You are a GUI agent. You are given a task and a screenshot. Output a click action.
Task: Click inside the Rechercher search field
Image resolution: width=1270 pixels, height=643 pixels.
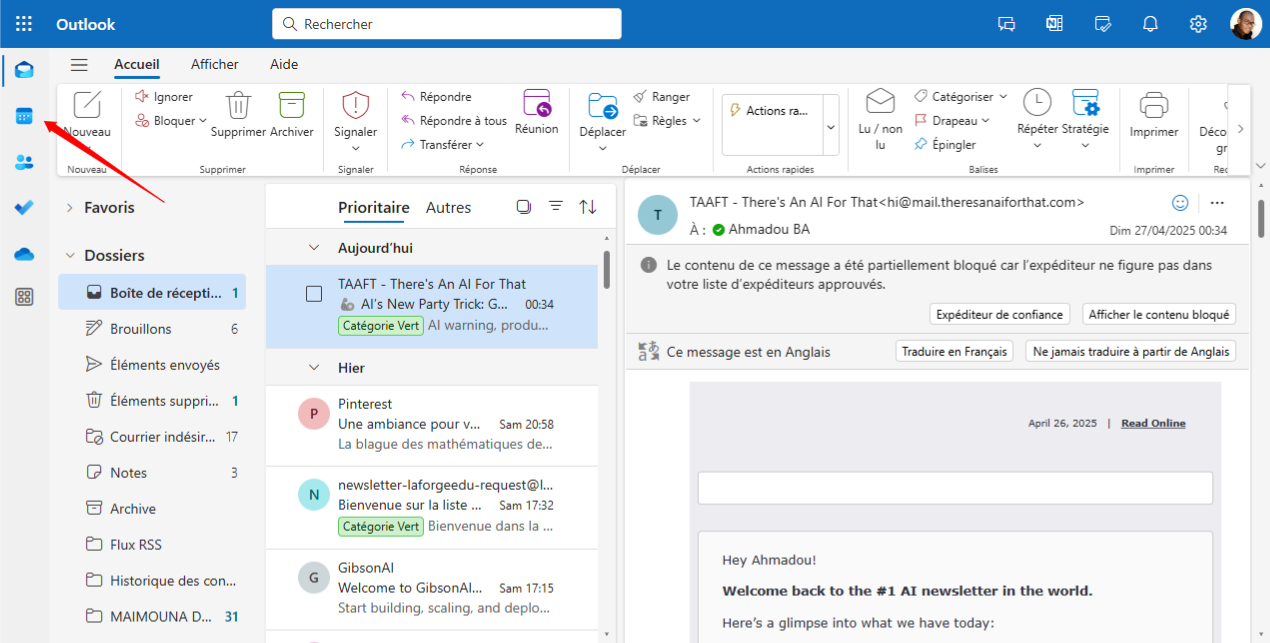pos(446,23)
